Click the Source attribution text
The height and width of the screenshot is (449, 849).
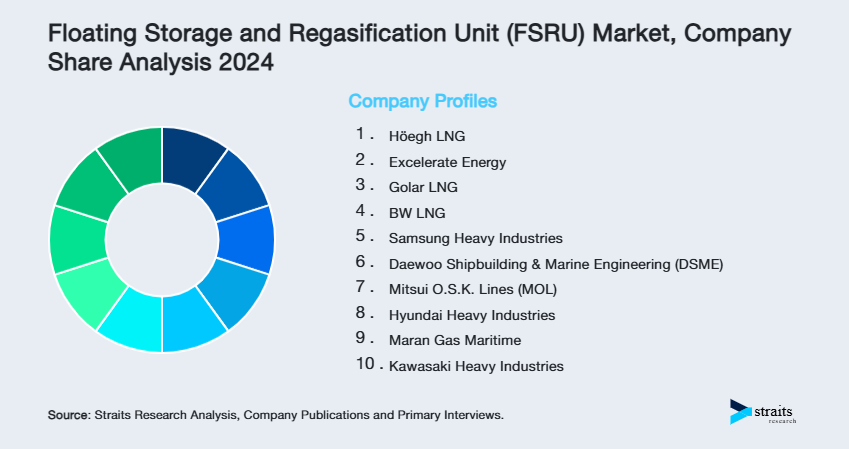275,414
